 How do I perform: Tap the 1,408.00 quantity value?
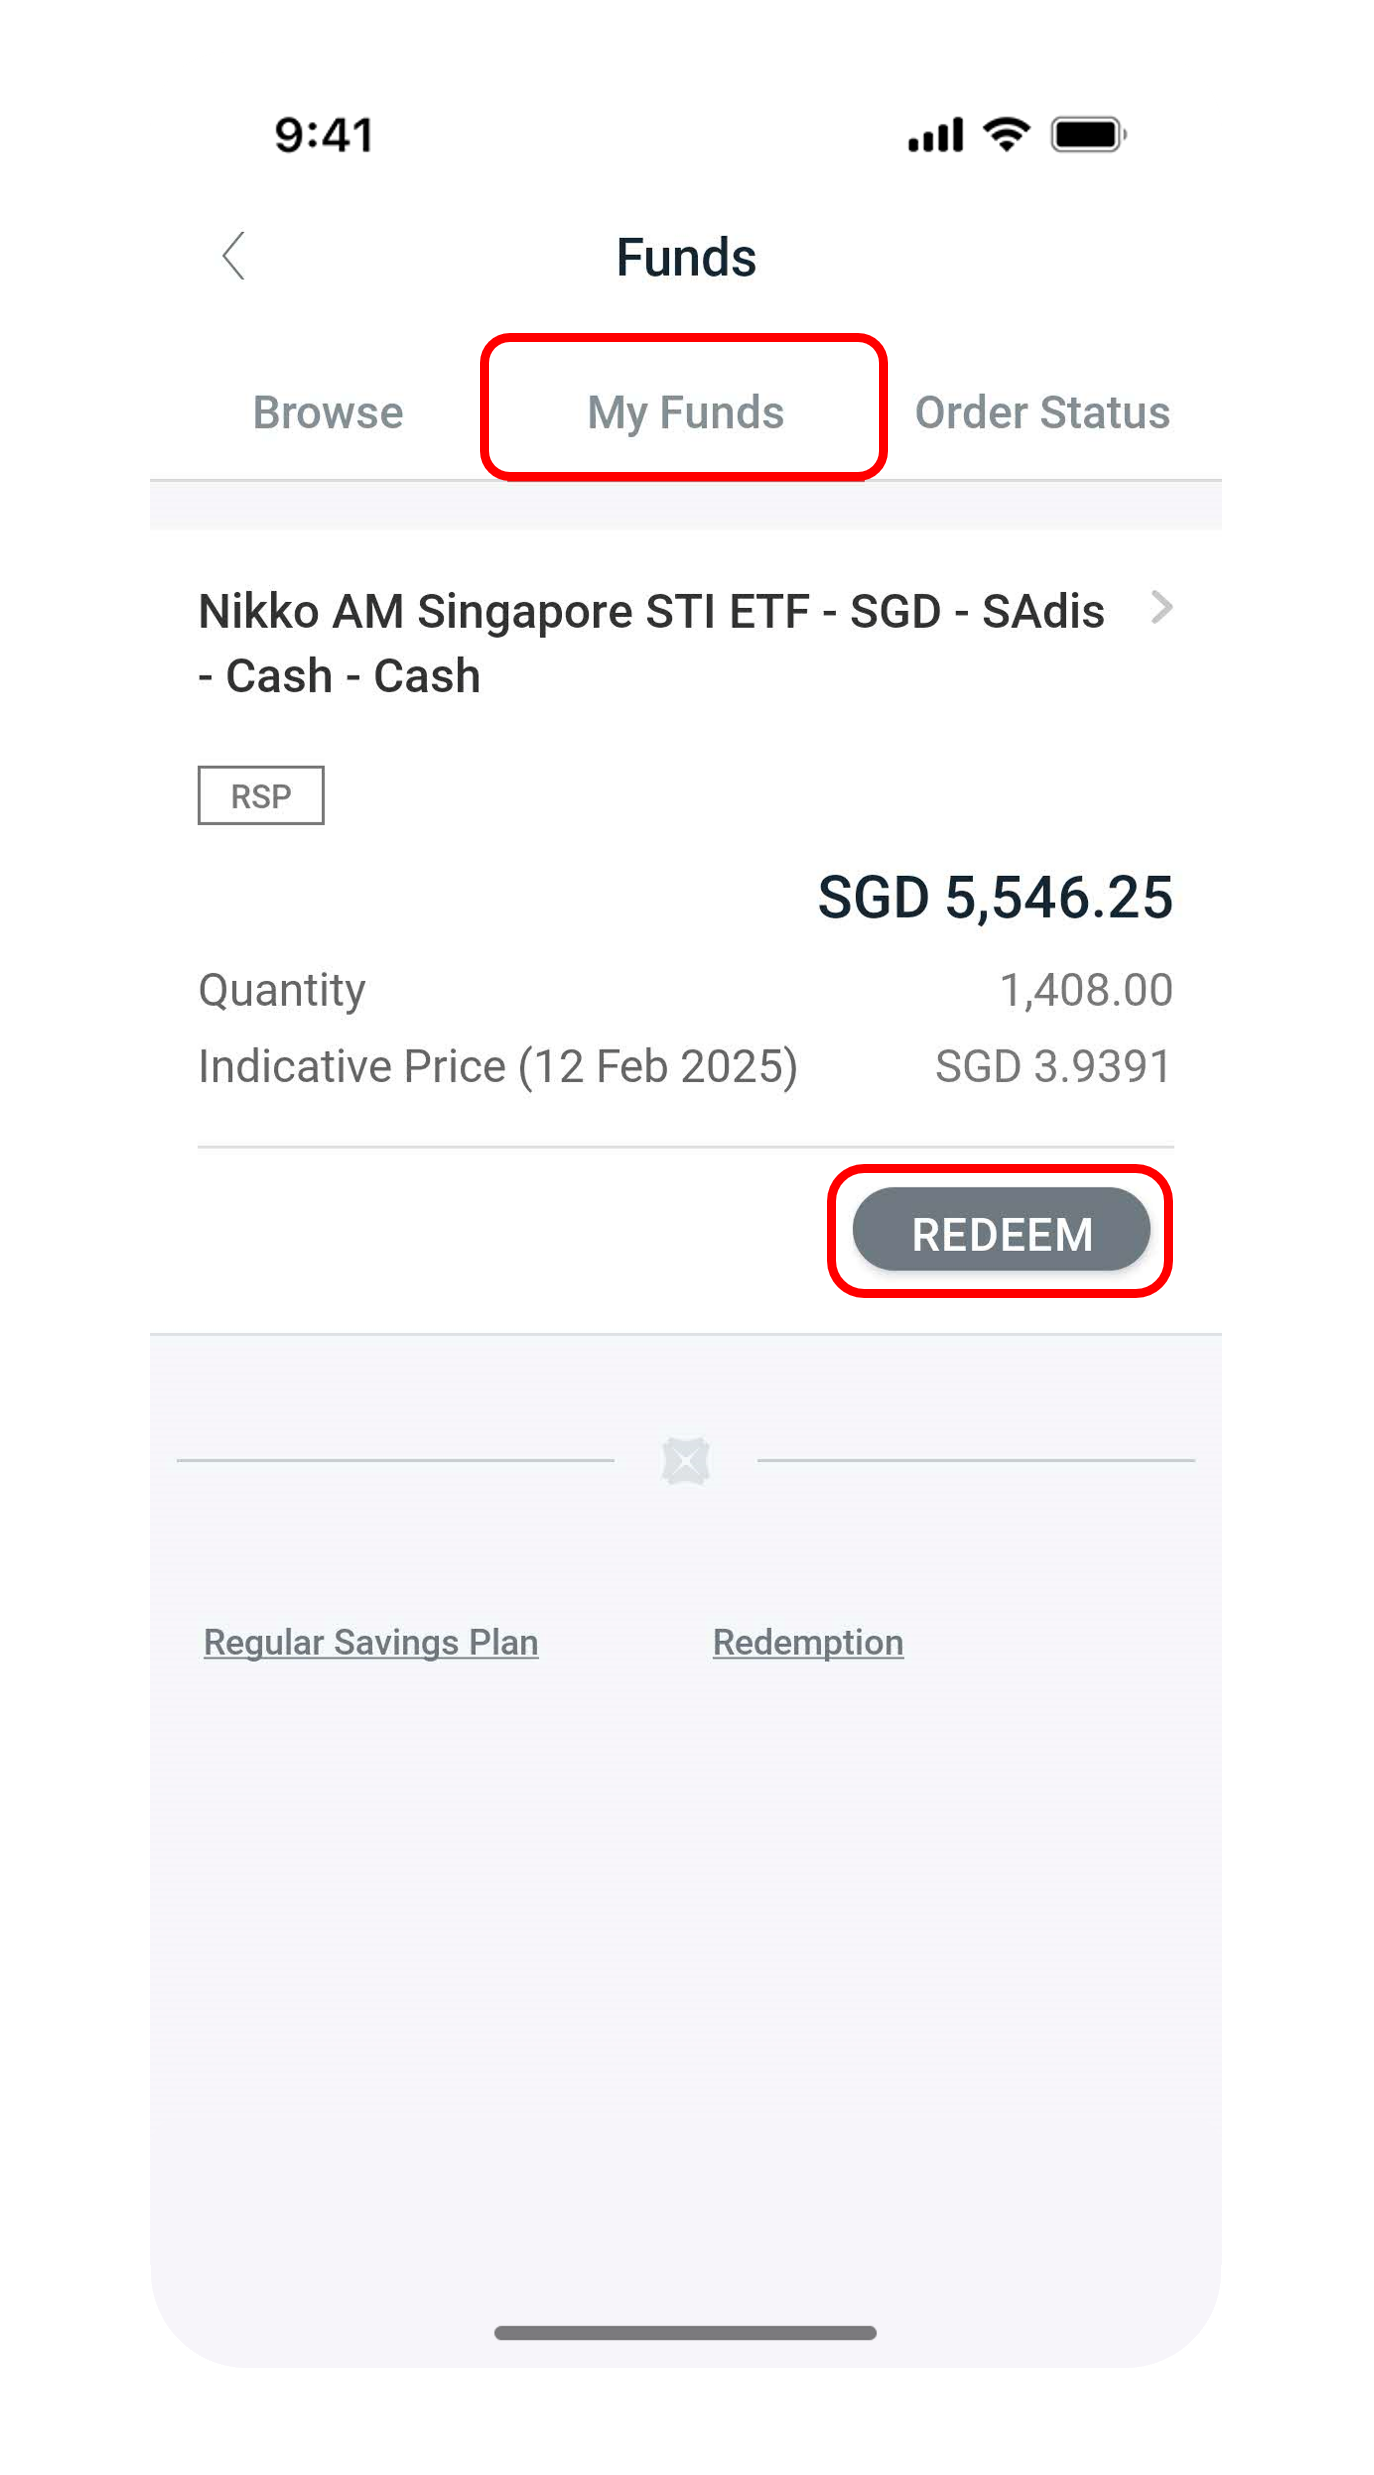[x=1086, y=990]
